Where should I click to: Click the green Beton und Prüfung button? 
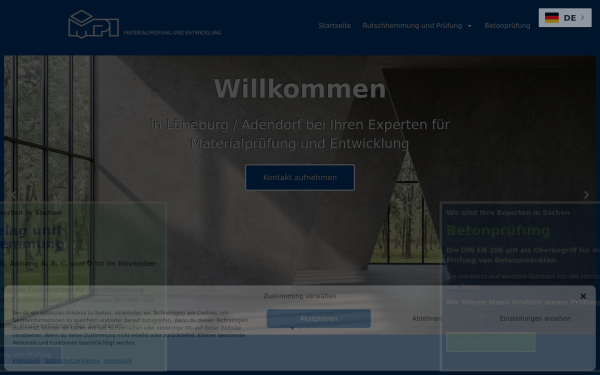(x=491, y=342)
